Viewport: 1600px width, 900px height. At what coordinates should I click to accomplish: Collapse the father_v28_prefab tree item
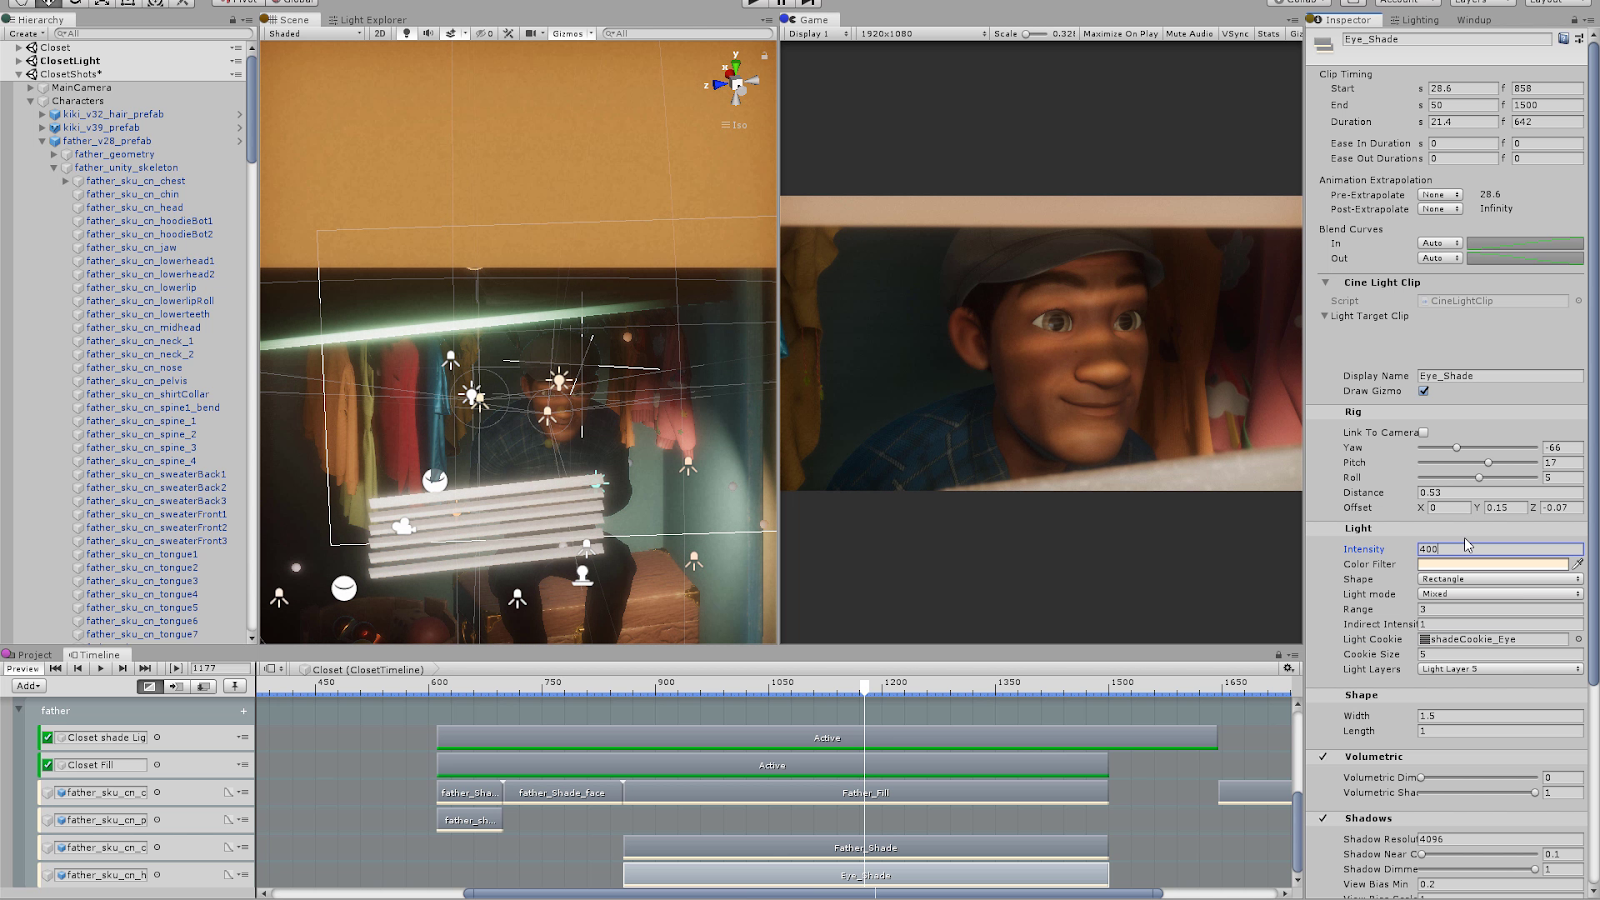[x=42, y=141]
